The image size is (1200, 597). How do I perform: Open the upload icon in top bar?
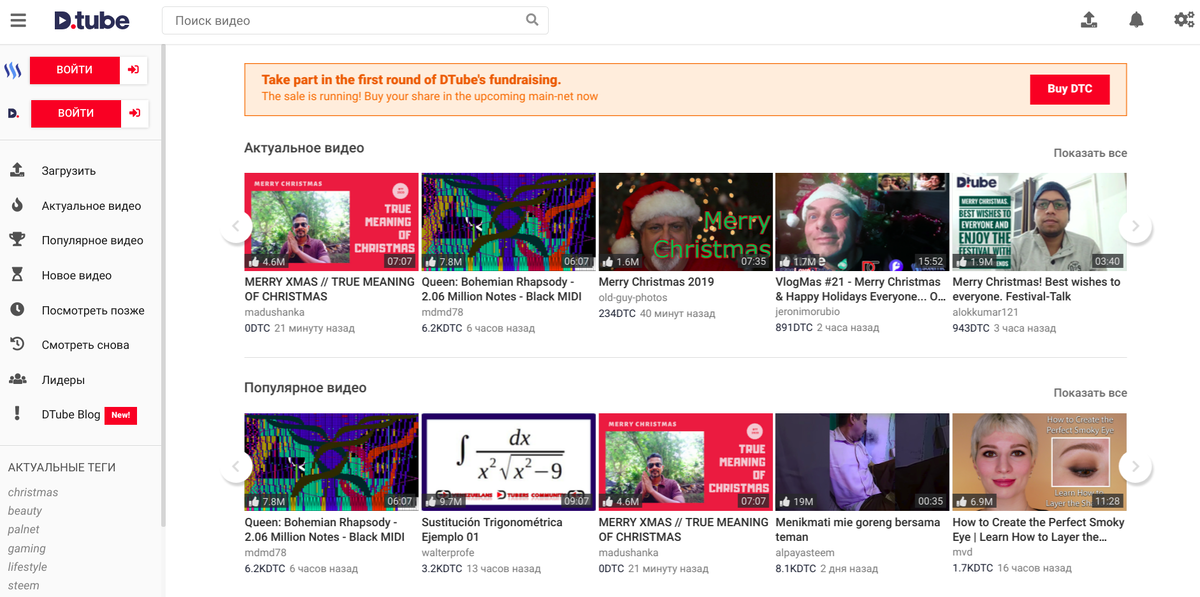1090,20
